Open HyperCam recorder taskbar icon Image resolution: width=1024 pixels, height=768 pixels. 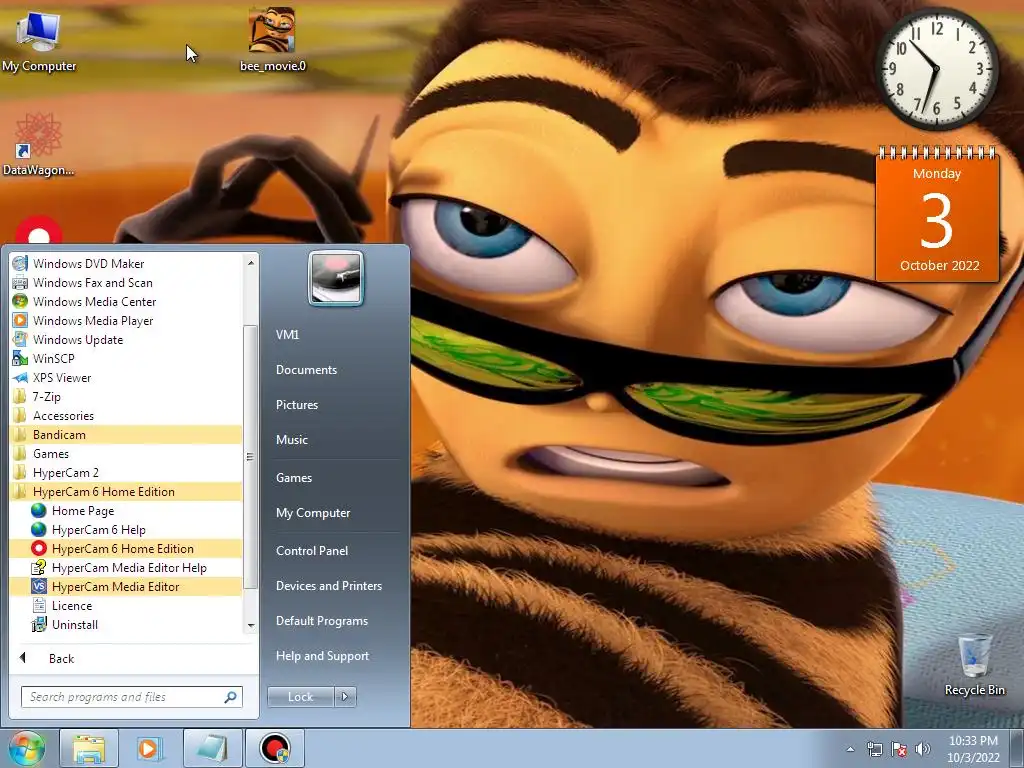(274, 748)
